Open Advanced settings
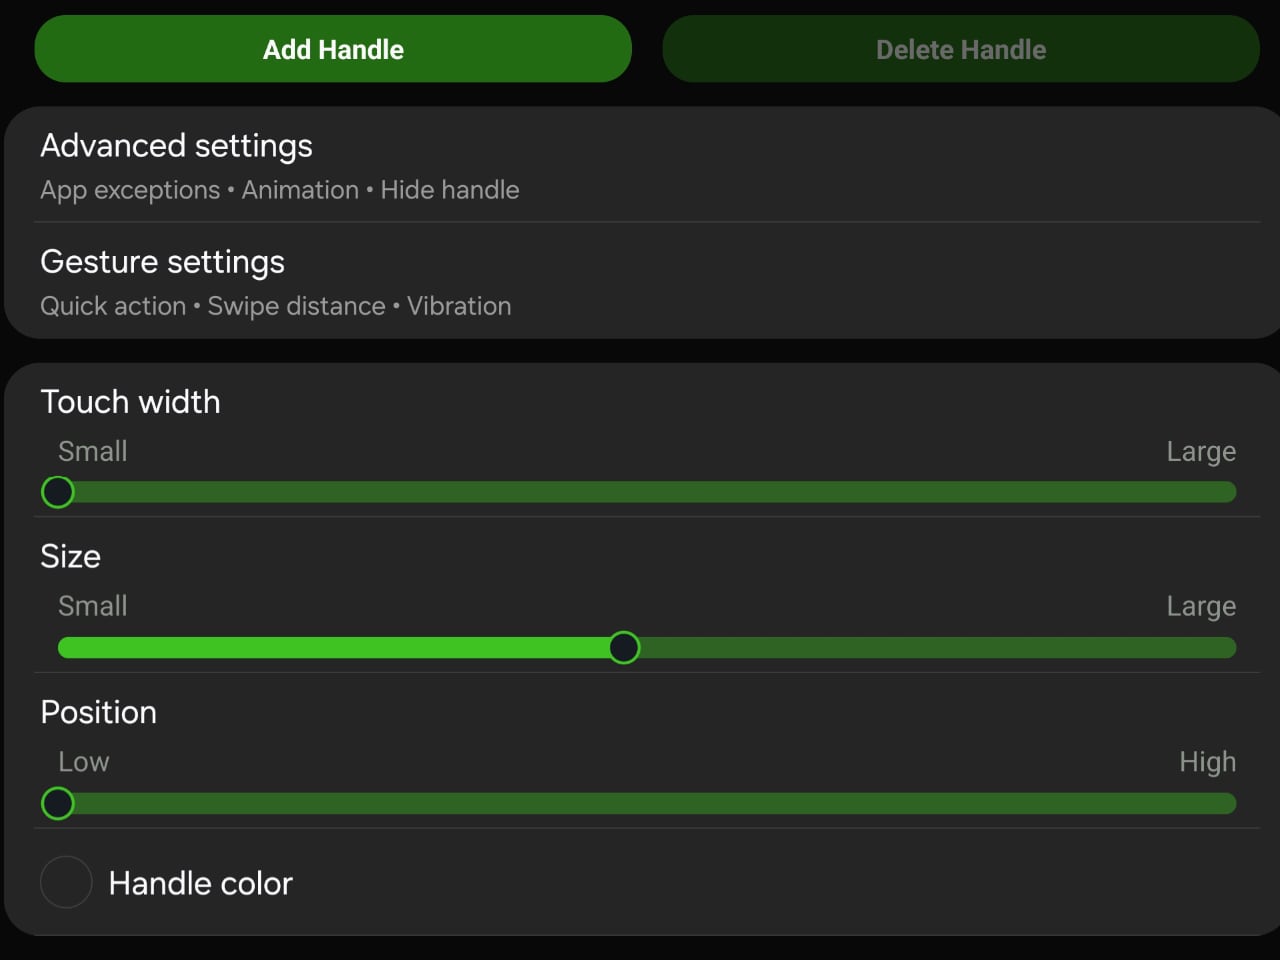 pos(176,146)
